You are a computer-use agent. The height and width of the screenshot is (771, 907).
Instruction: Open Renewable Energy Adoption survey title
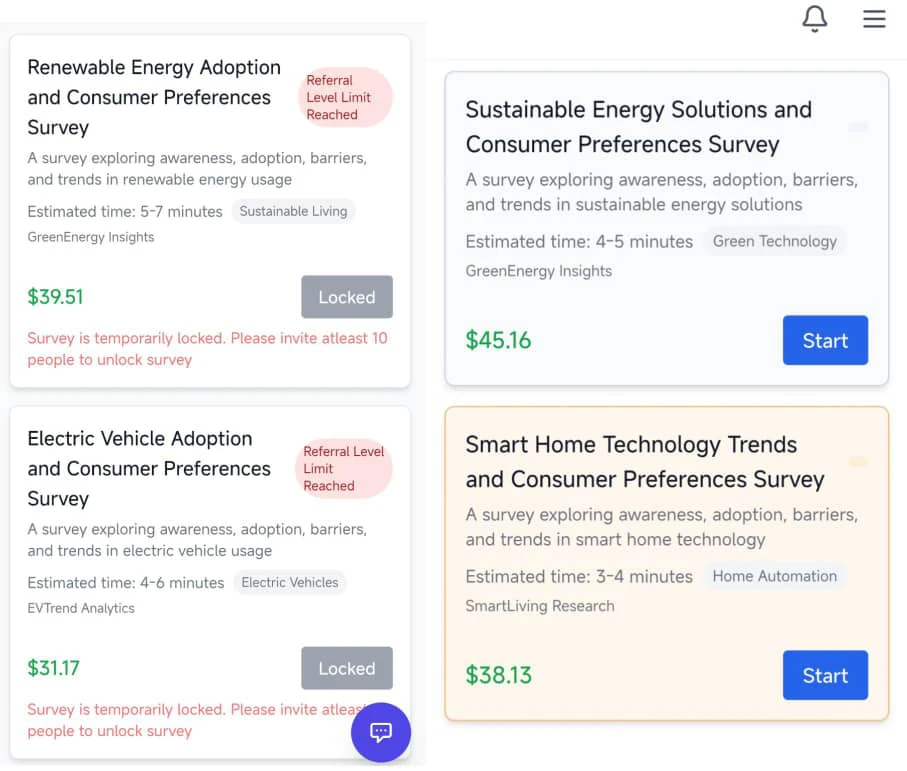[x=154, y=97]
